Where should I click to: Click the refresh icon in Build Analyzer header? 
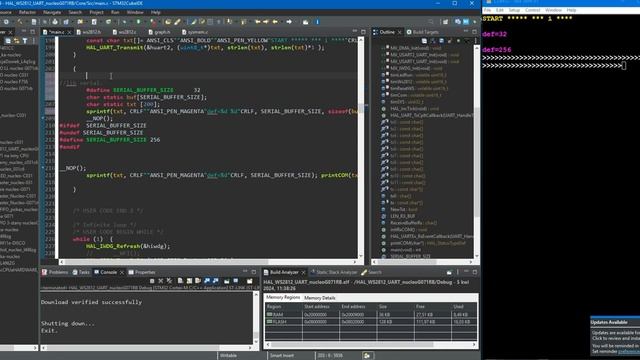[449, 272]
